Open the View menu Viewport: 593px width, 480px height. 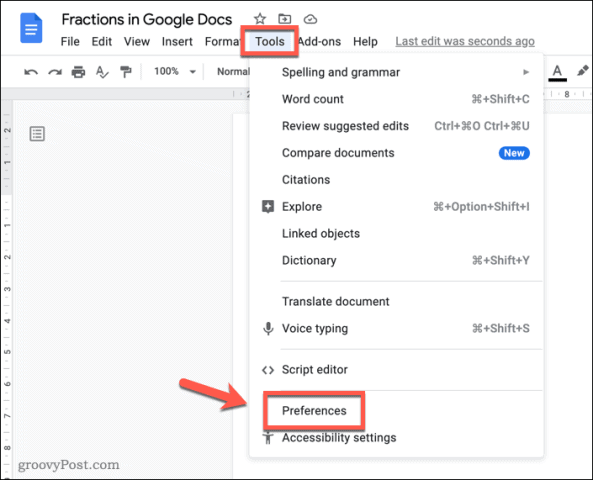137,41
